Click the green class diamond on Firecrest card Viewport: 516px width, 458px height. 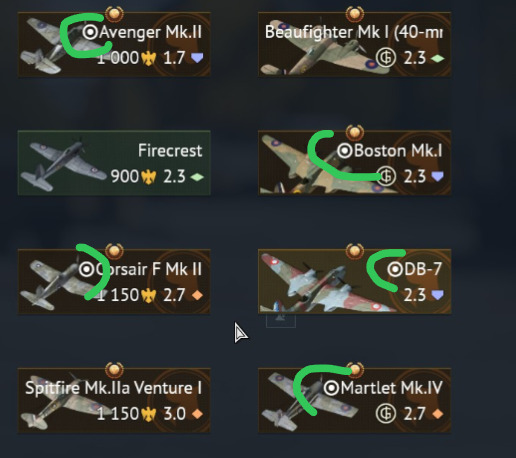click(197, 177)
